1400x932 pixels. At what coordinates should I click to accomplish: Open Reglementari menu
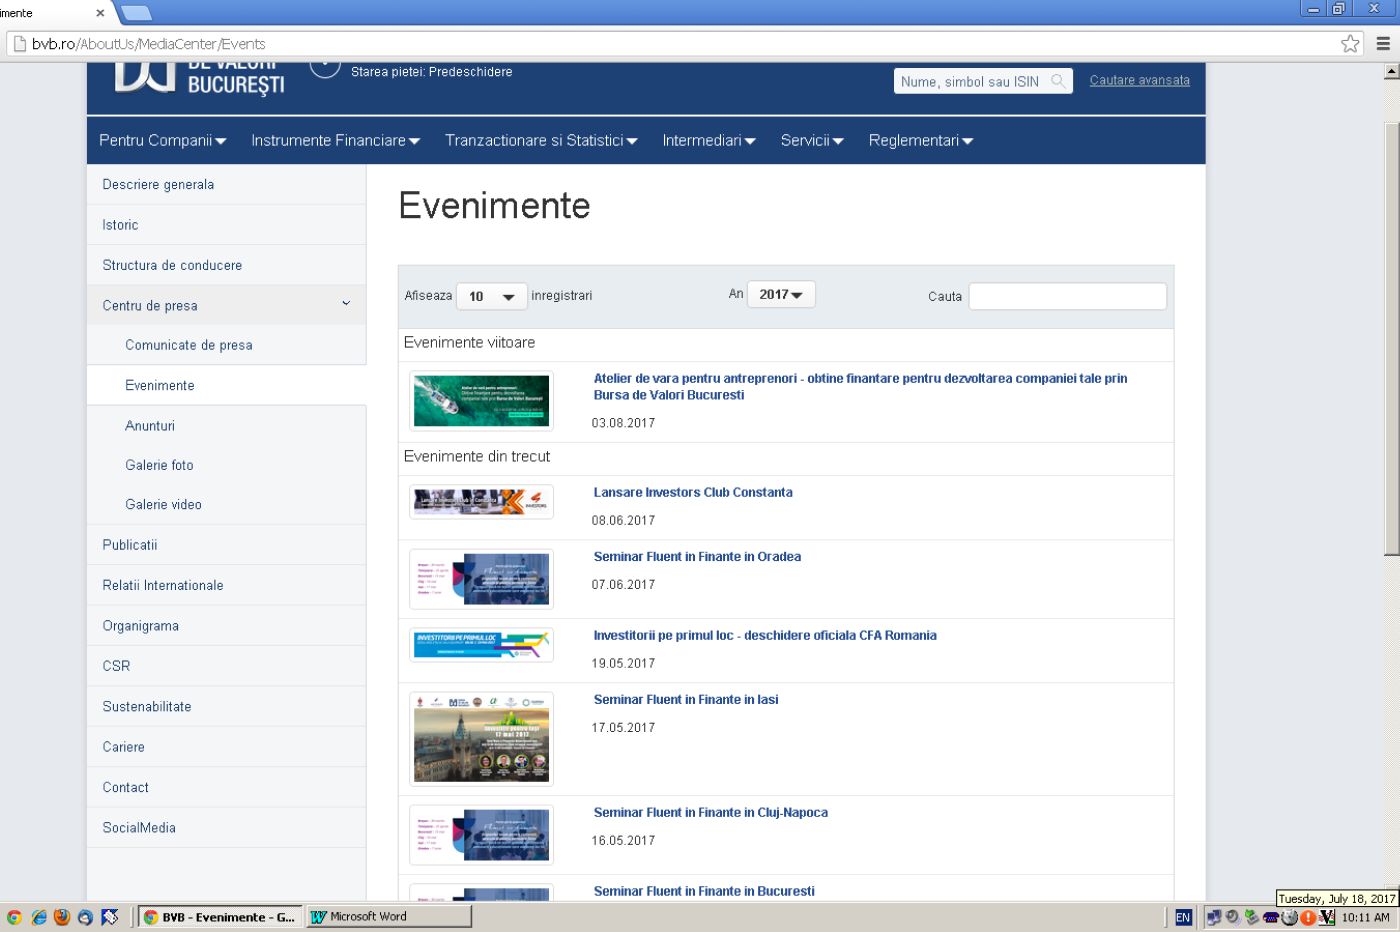[x=921, y=141]
